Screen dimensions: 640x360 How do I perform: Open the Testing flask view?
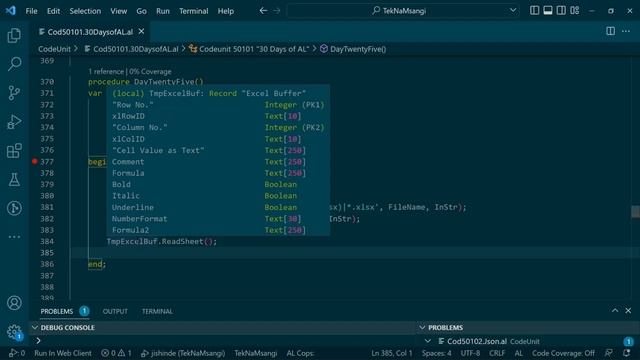point(14,180)
